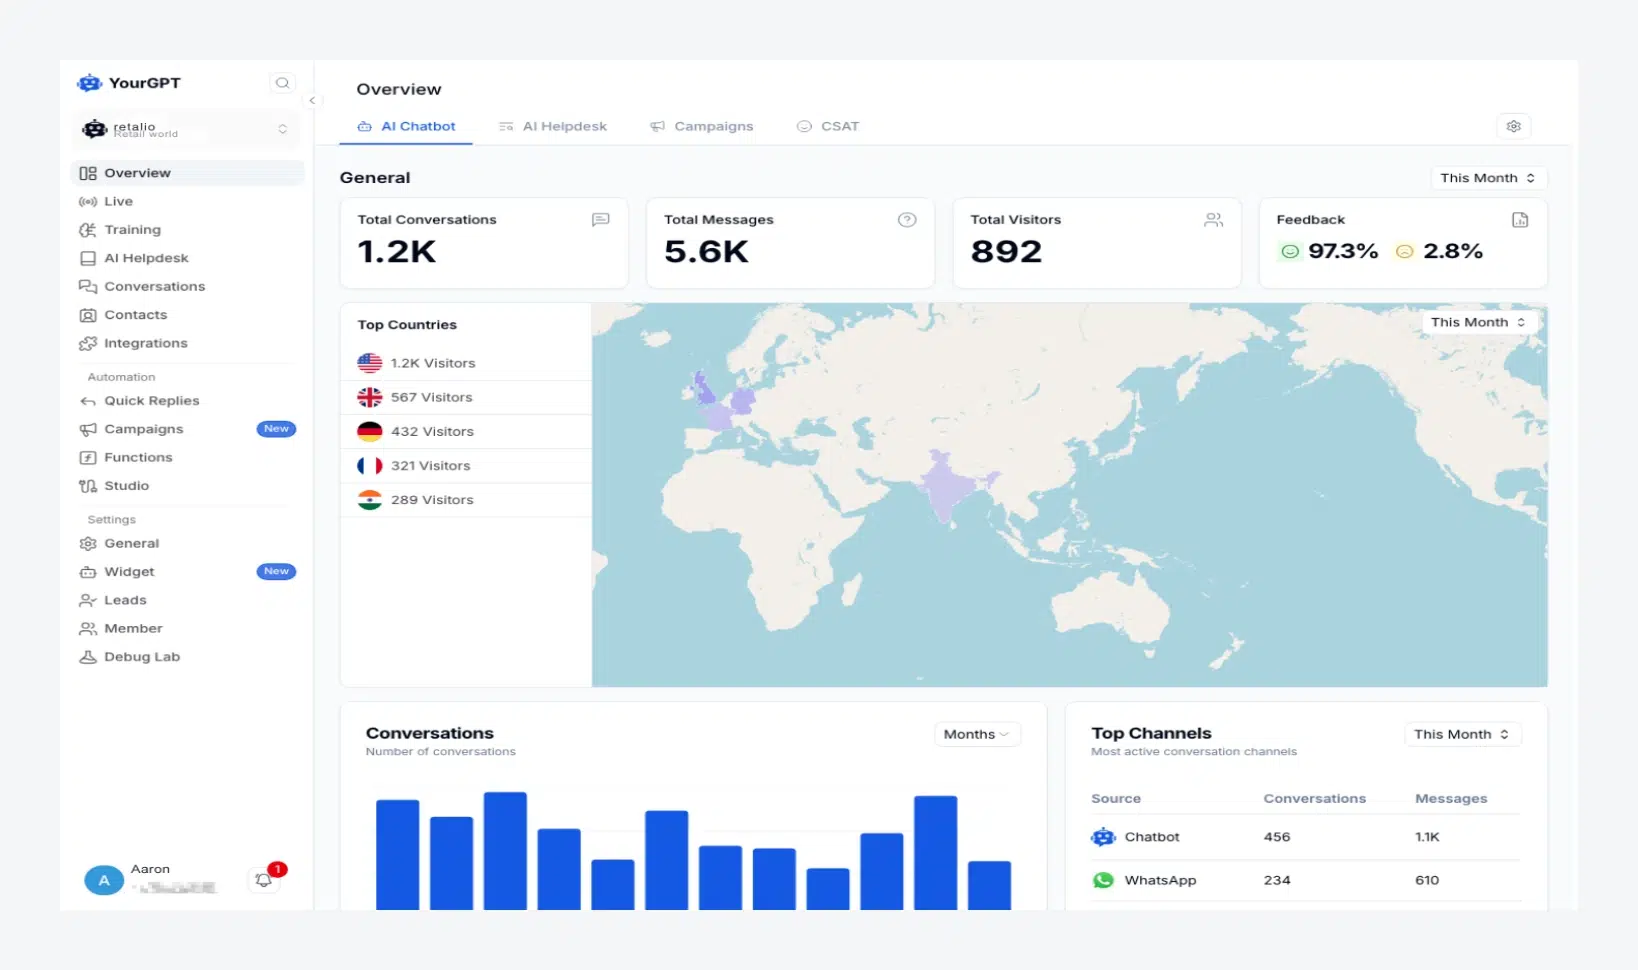Click the Integrations puzzle icon
Image resolution: width=1638 pixels, height=970 pixels.
pyautogui.click(x=88, y=343)
